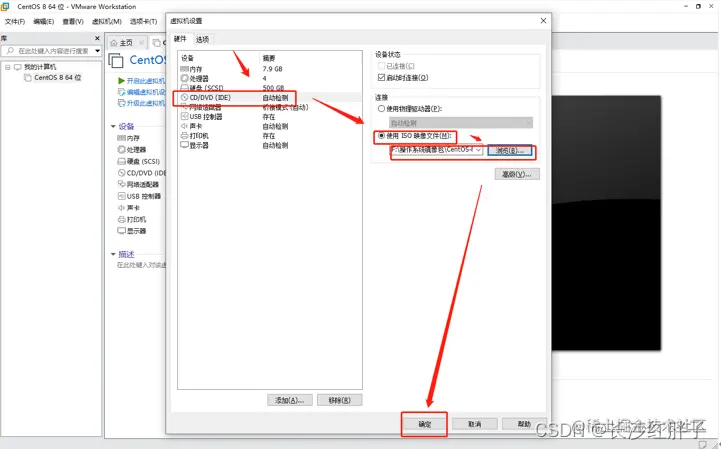
Task: Select the 打印机 printer icon in the settings device list
Action: click(x=184, y=136)
